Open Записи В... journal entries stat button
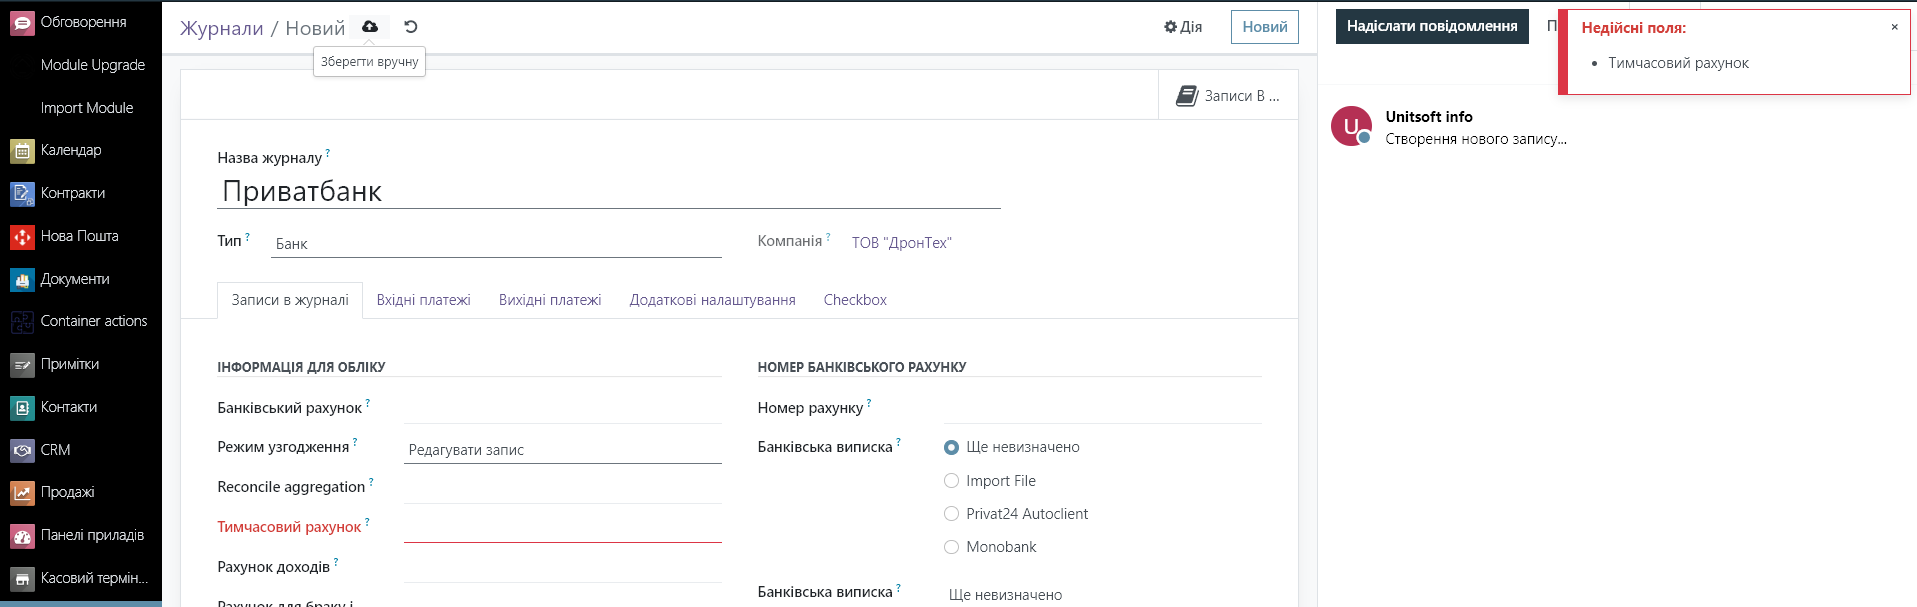Screen dimensions: 1917x607 (x=1228, y=96)
